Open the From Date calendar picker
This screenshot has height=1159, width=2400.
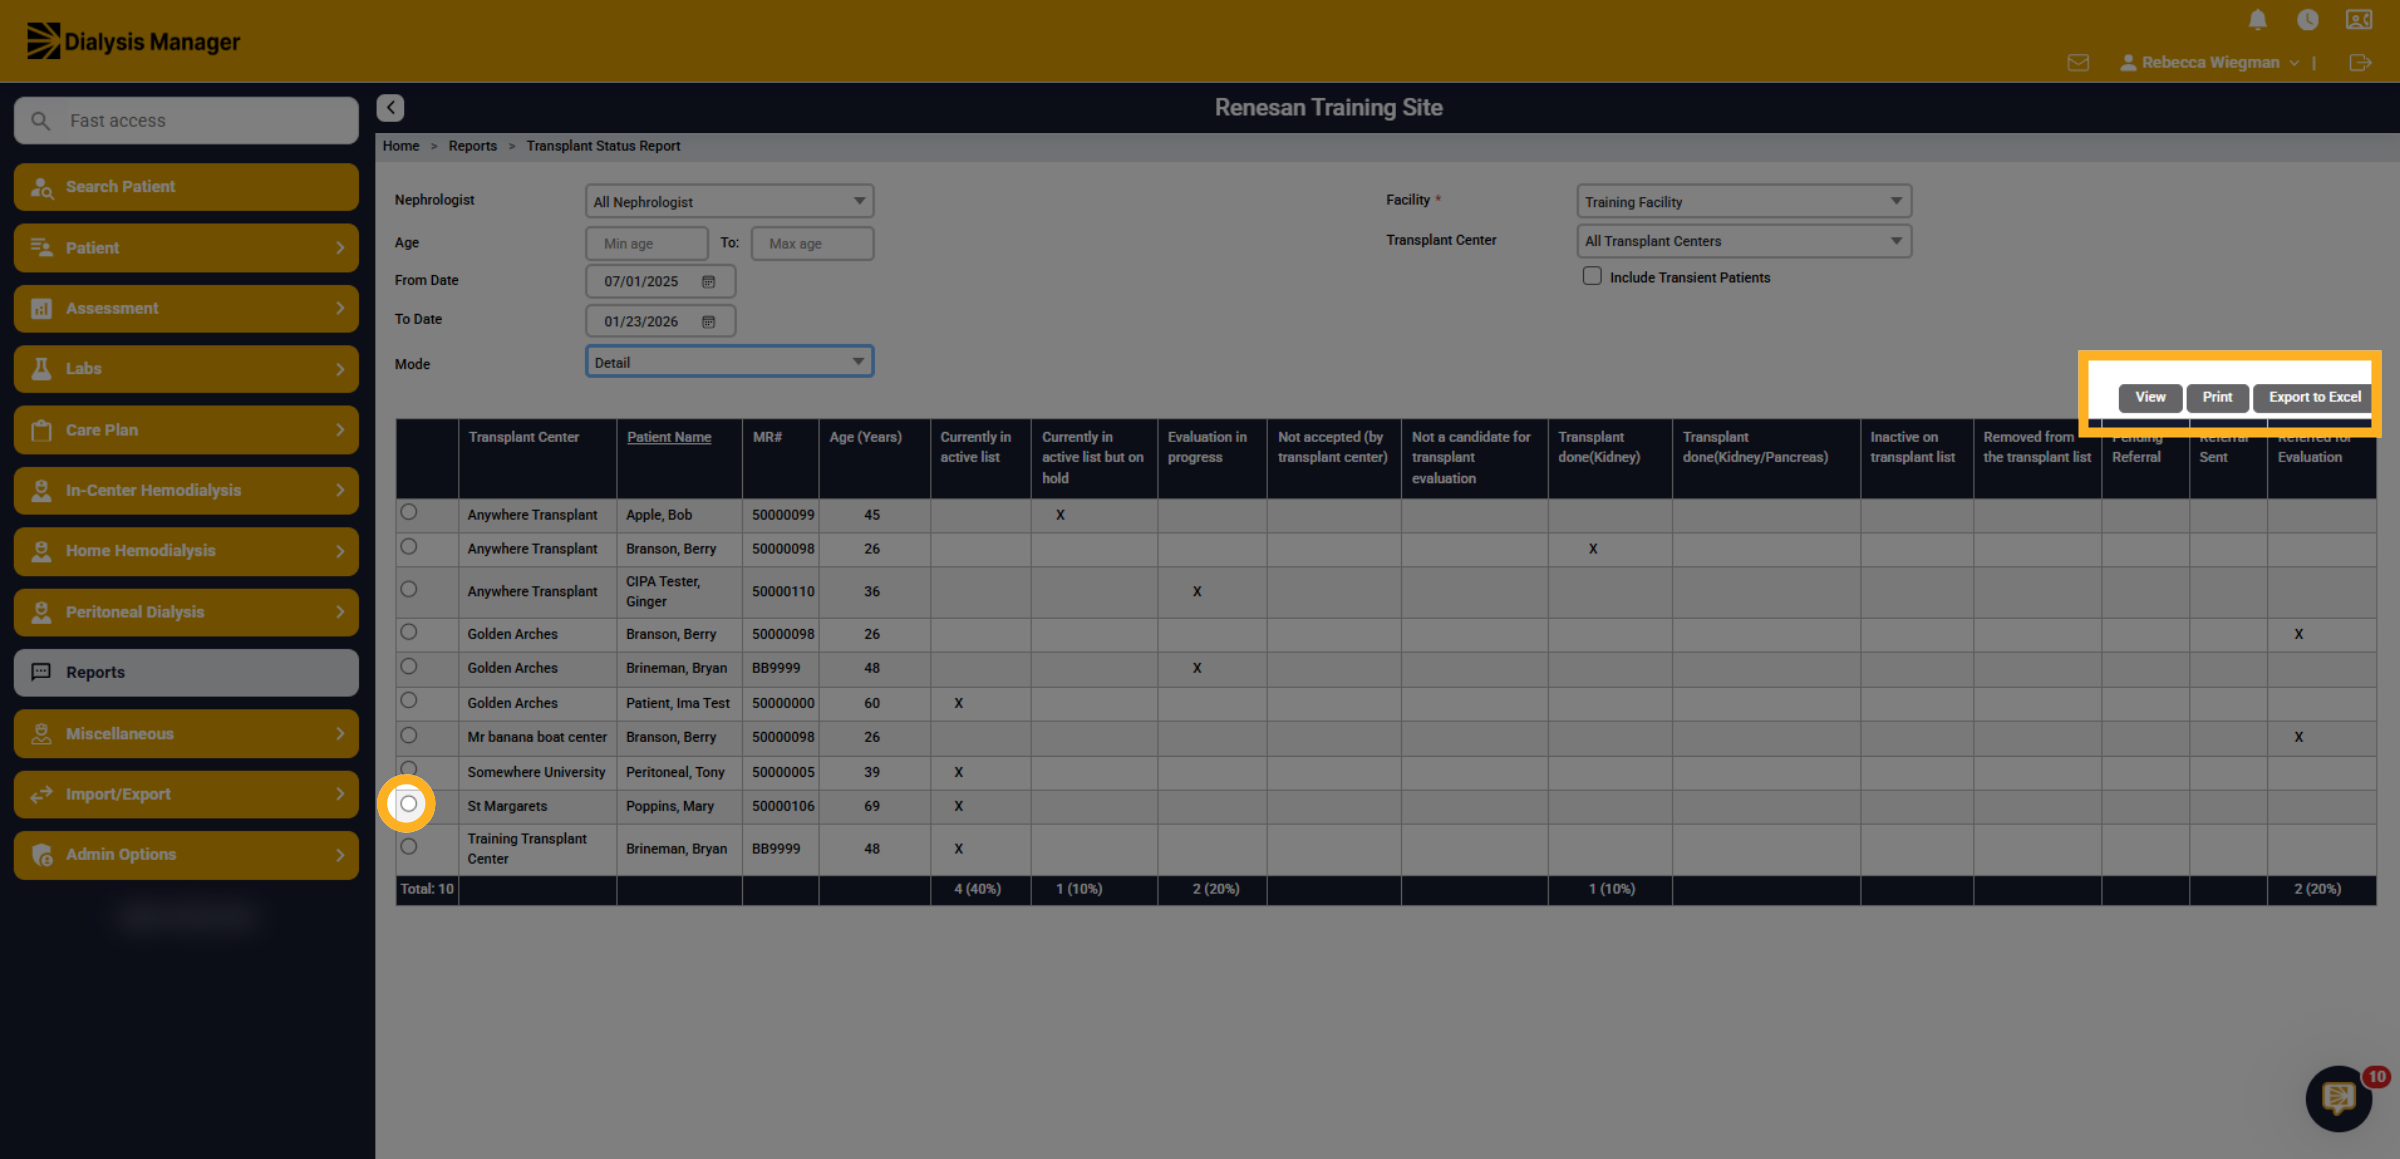[708, 282]
